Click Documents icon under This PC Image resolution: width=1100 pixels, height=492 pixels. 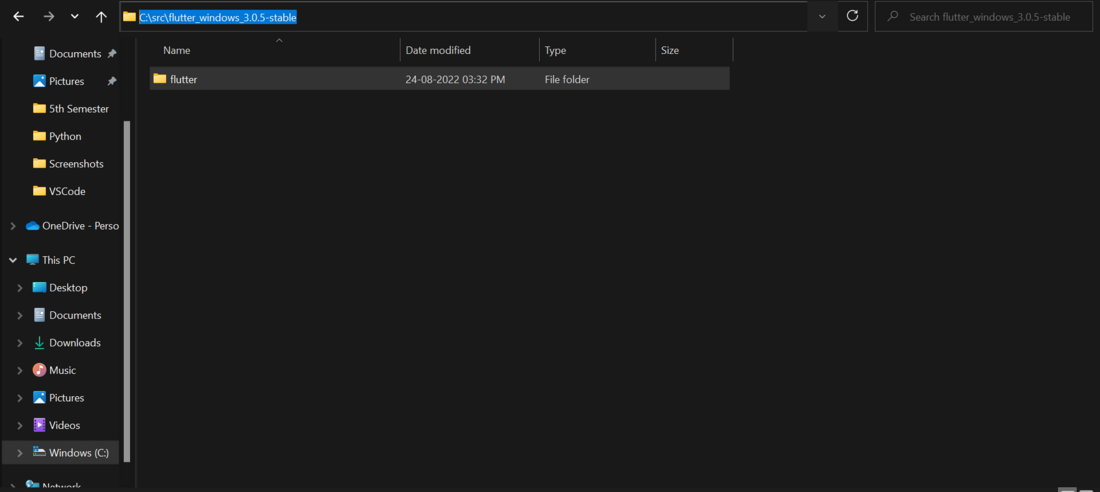point(39,315)
